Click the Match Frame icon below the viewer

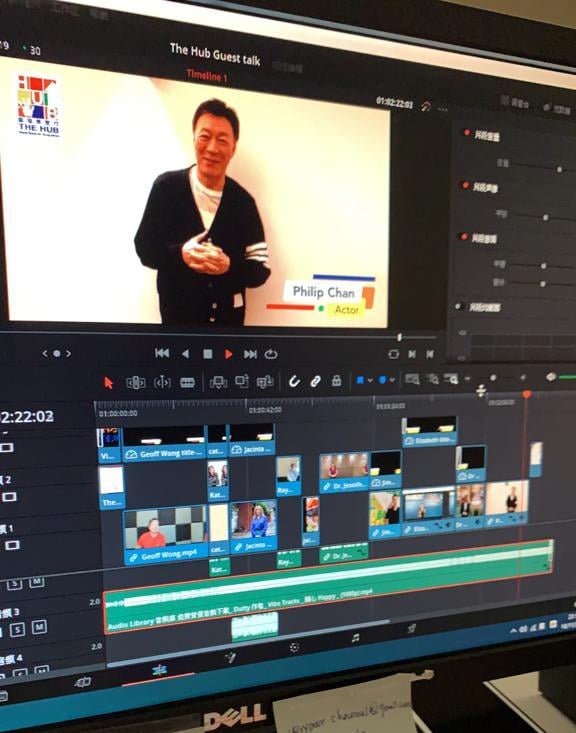(394, 354)
